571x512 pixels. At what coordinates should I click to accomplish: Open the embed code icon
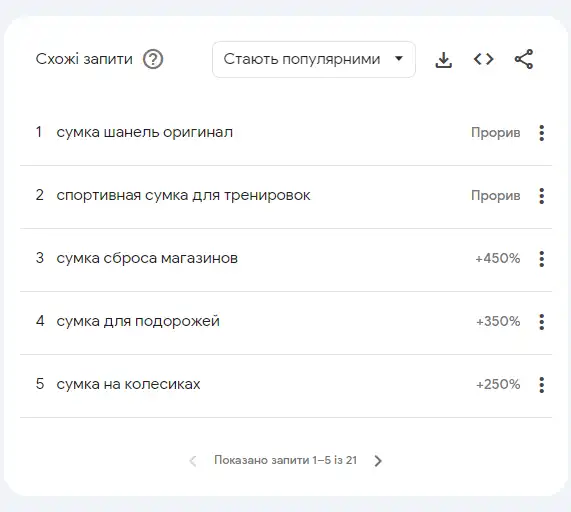(484, 59)
